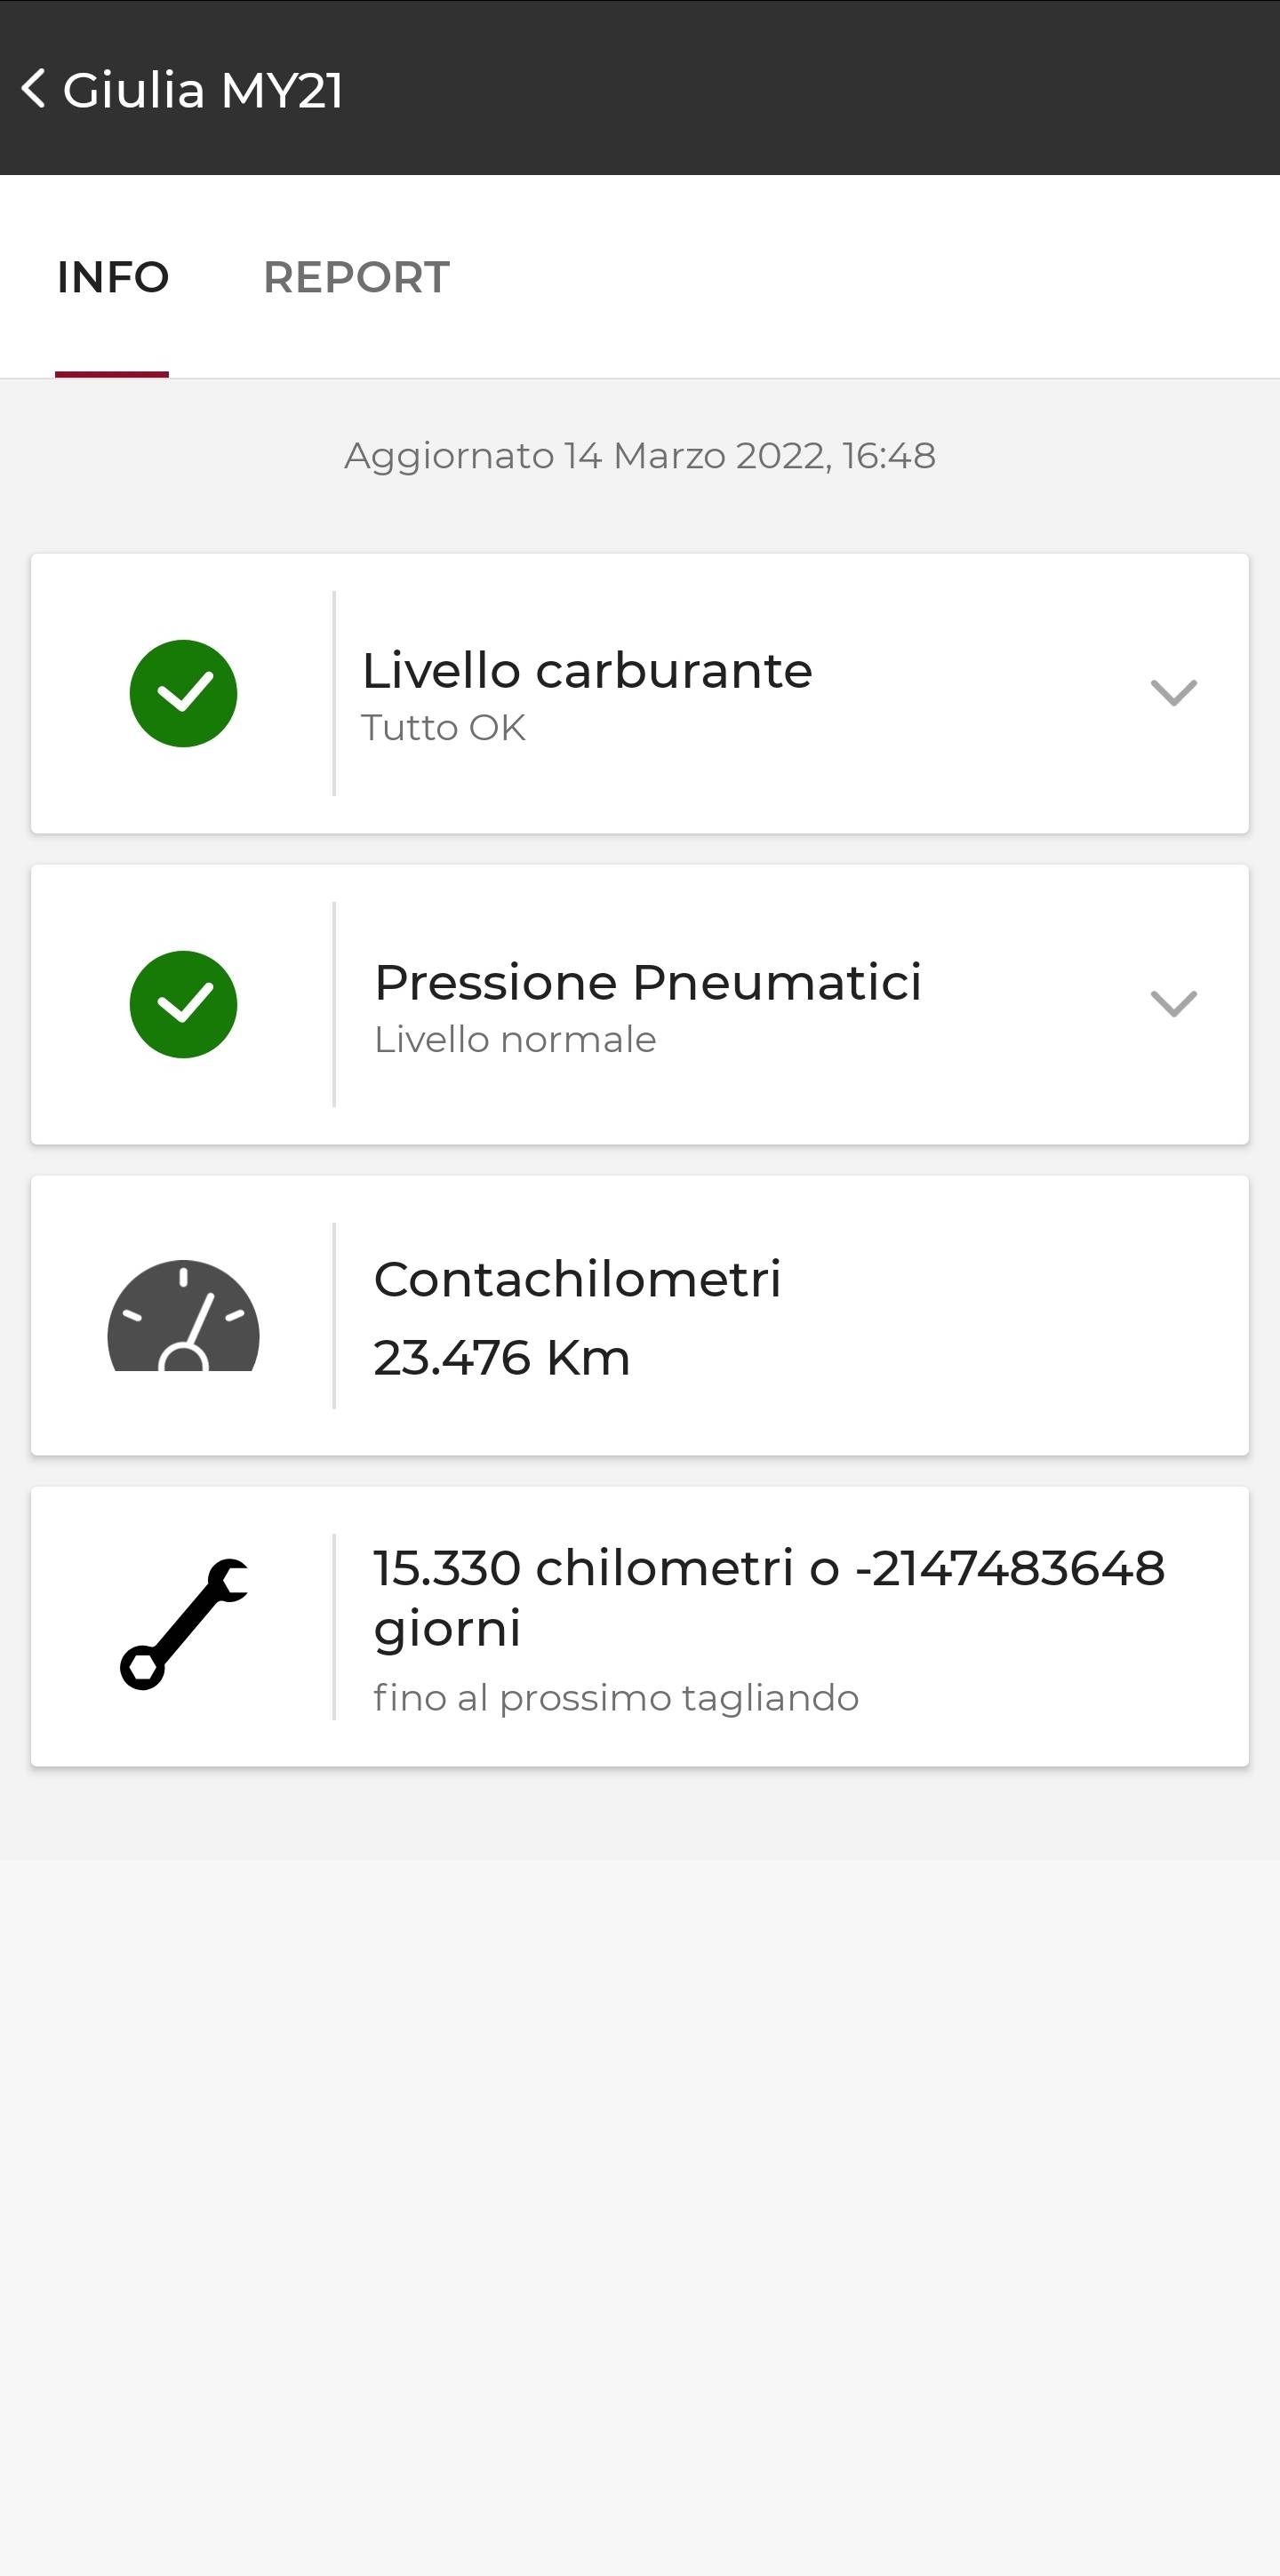Image resolution: width=1280 pixels, height=2576 pixels.
Task: Tap the Pressione Pneumatici label
Action: (647, 982)
